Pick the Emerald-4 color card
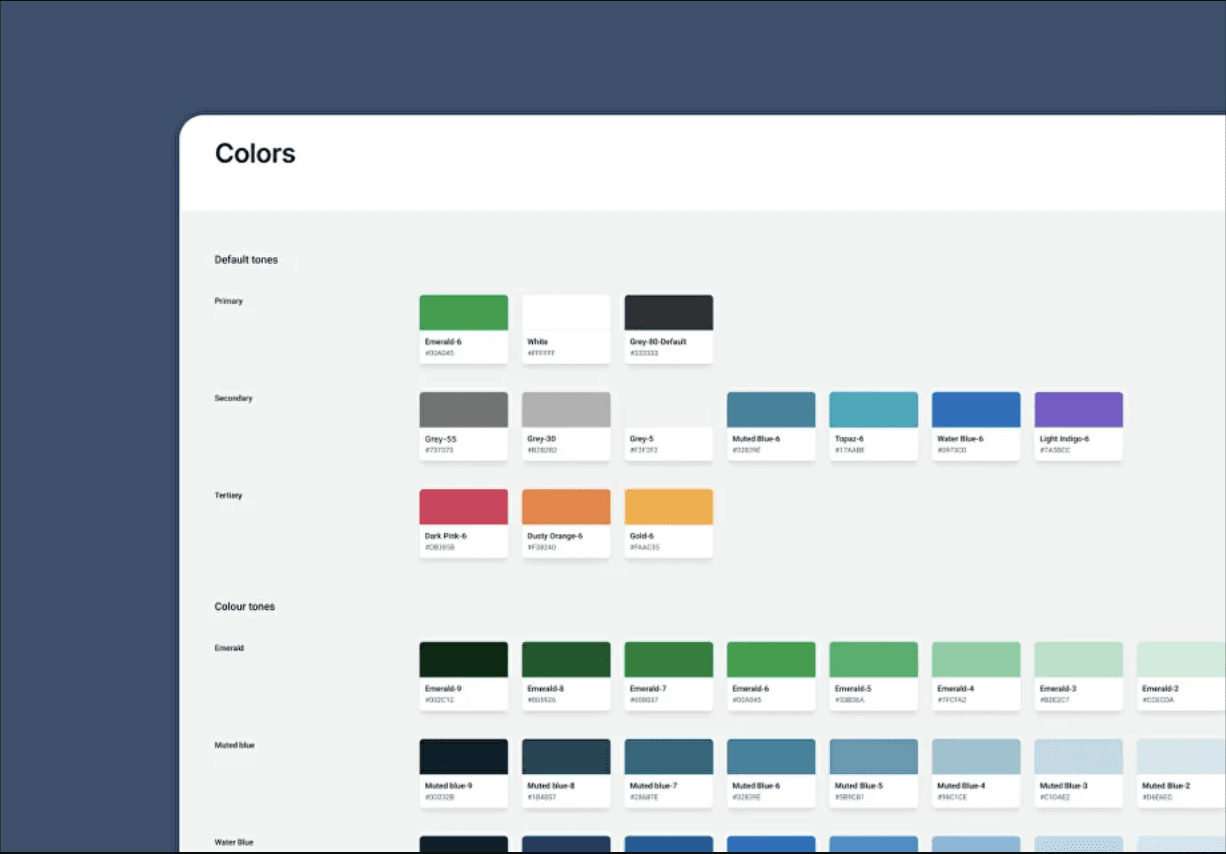This screenshot has width=1226, height=854. coord(976,676)
